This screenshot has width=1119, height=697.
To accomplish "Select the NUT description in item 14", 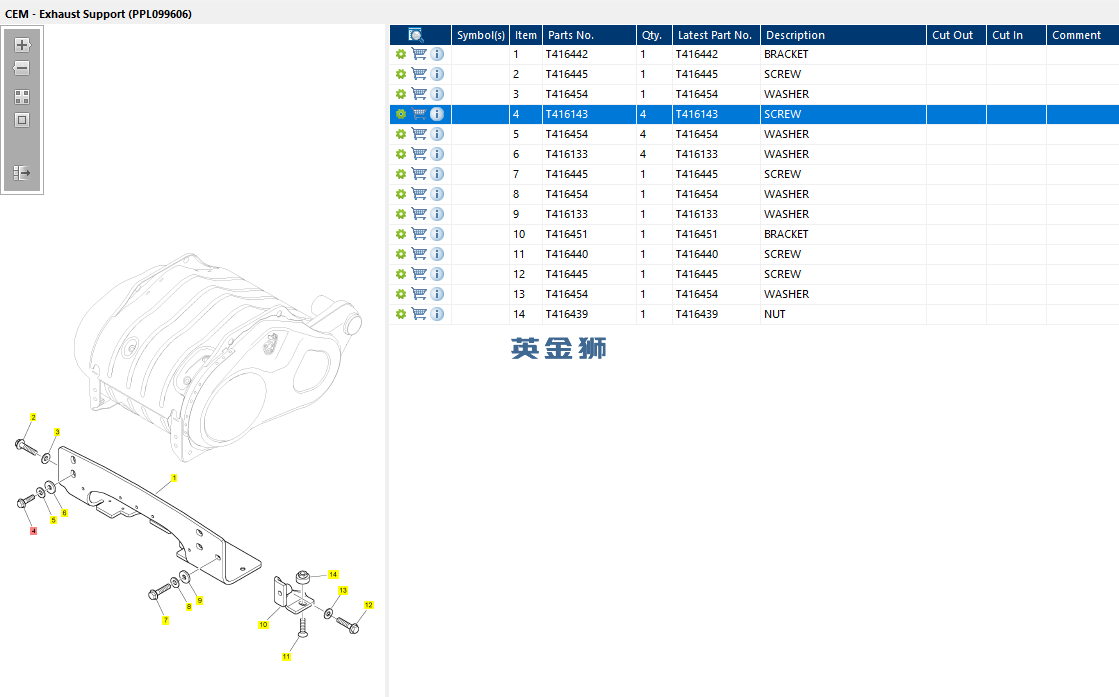I will (774, 314).
